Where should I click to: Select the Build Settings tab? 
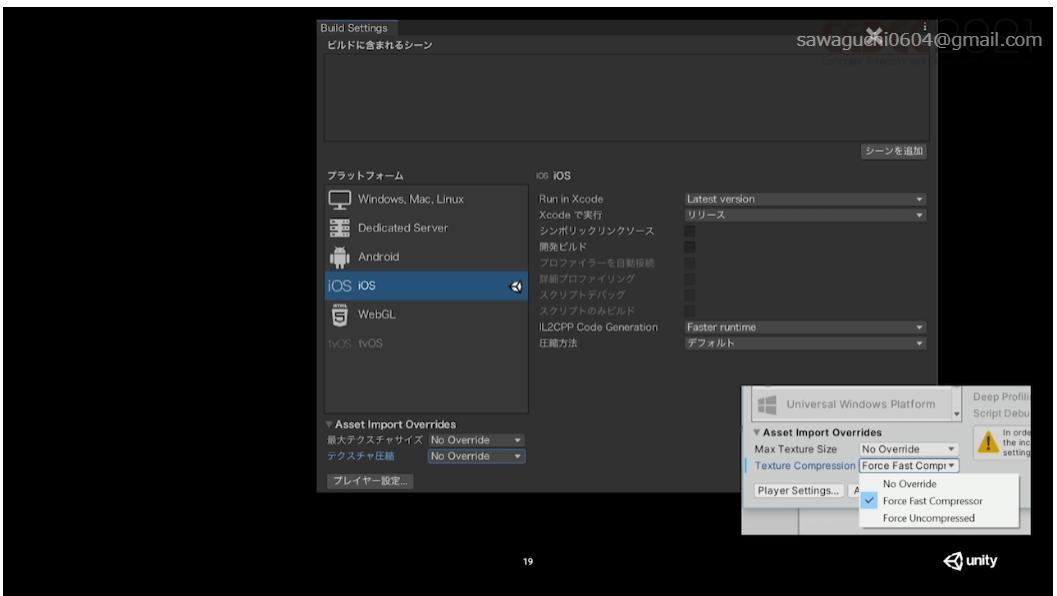(355, 28)
